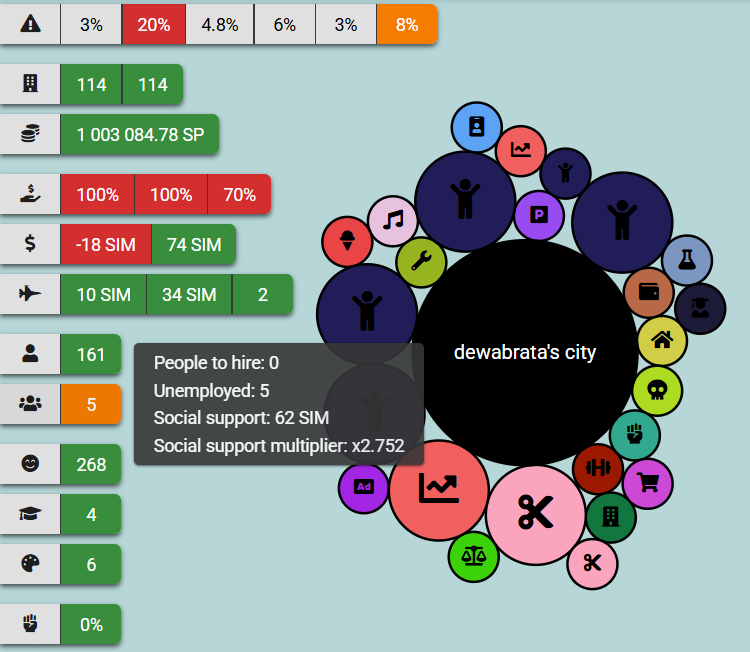Click the 10 SIM travel value
The width and height of the screenshot is (750, 652).
point(103,294)
